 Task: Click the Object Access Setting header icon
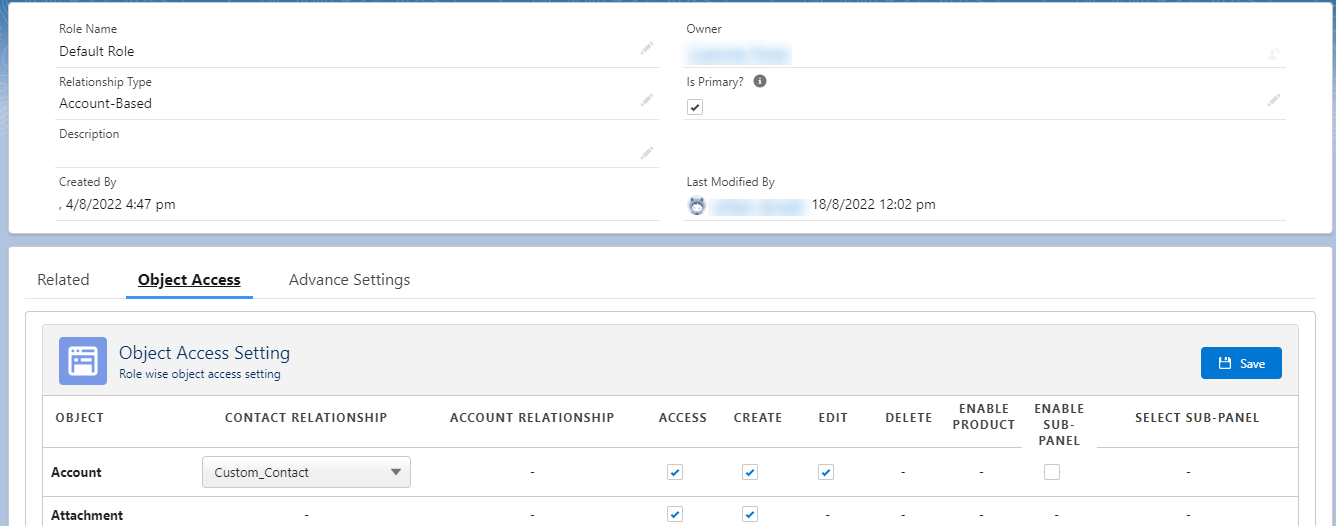[83, 361]
